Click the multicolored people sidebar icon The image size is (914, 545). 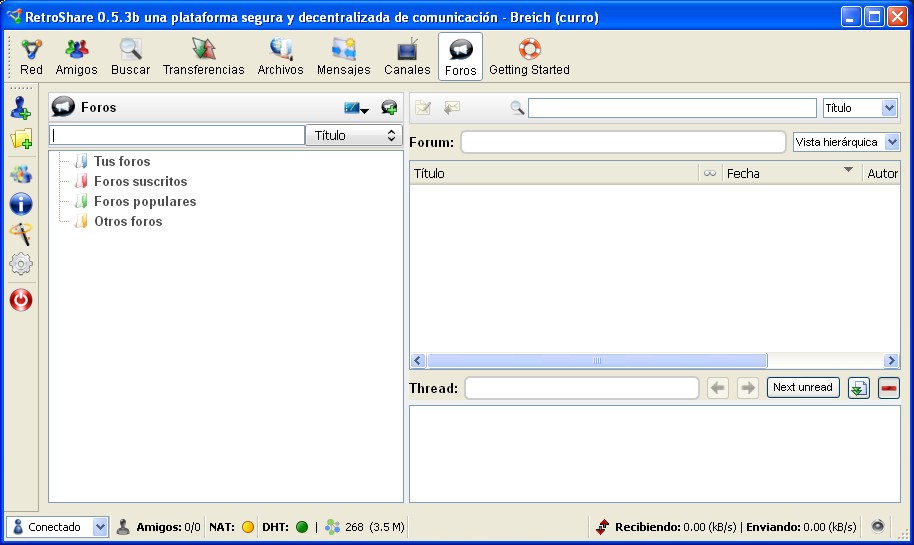point(21,174)
